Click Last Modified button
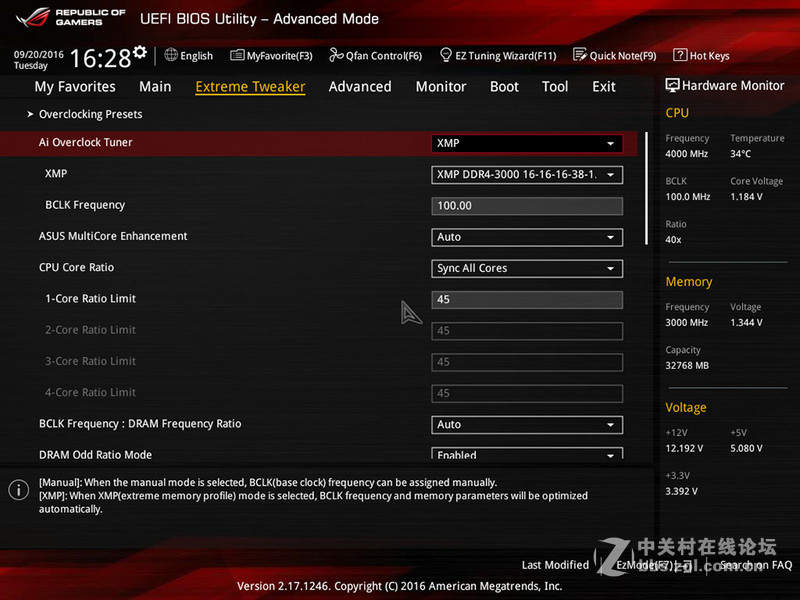Viewport: 800px width, 600px height. (x=555, y=565)
